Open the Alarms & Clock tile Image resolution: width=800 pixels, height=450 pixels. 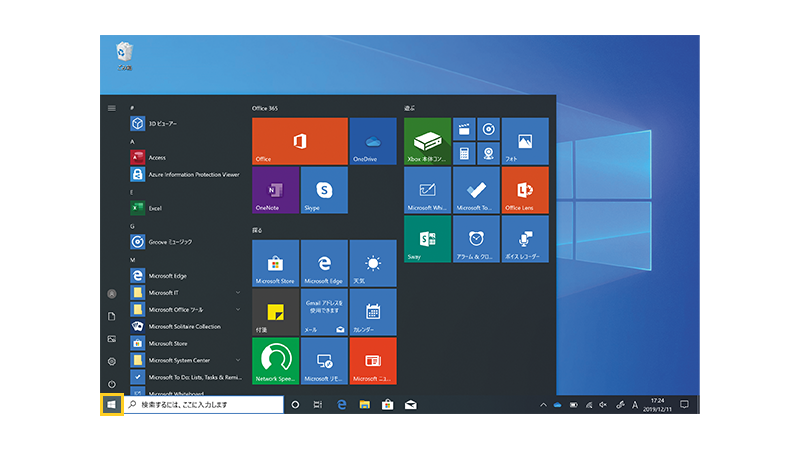tap(476, 239)
